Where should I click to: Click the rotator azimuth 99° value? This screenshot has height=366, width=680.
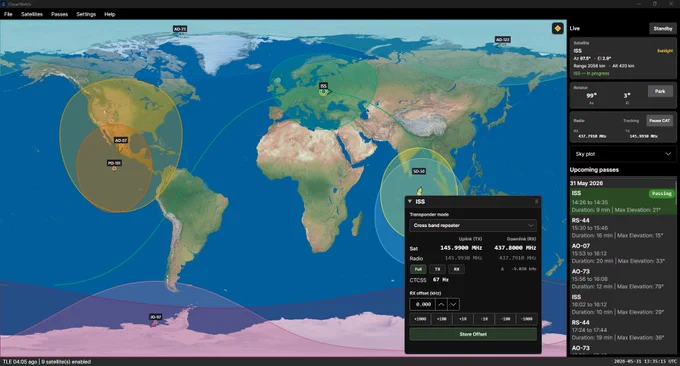coord(591,96)
